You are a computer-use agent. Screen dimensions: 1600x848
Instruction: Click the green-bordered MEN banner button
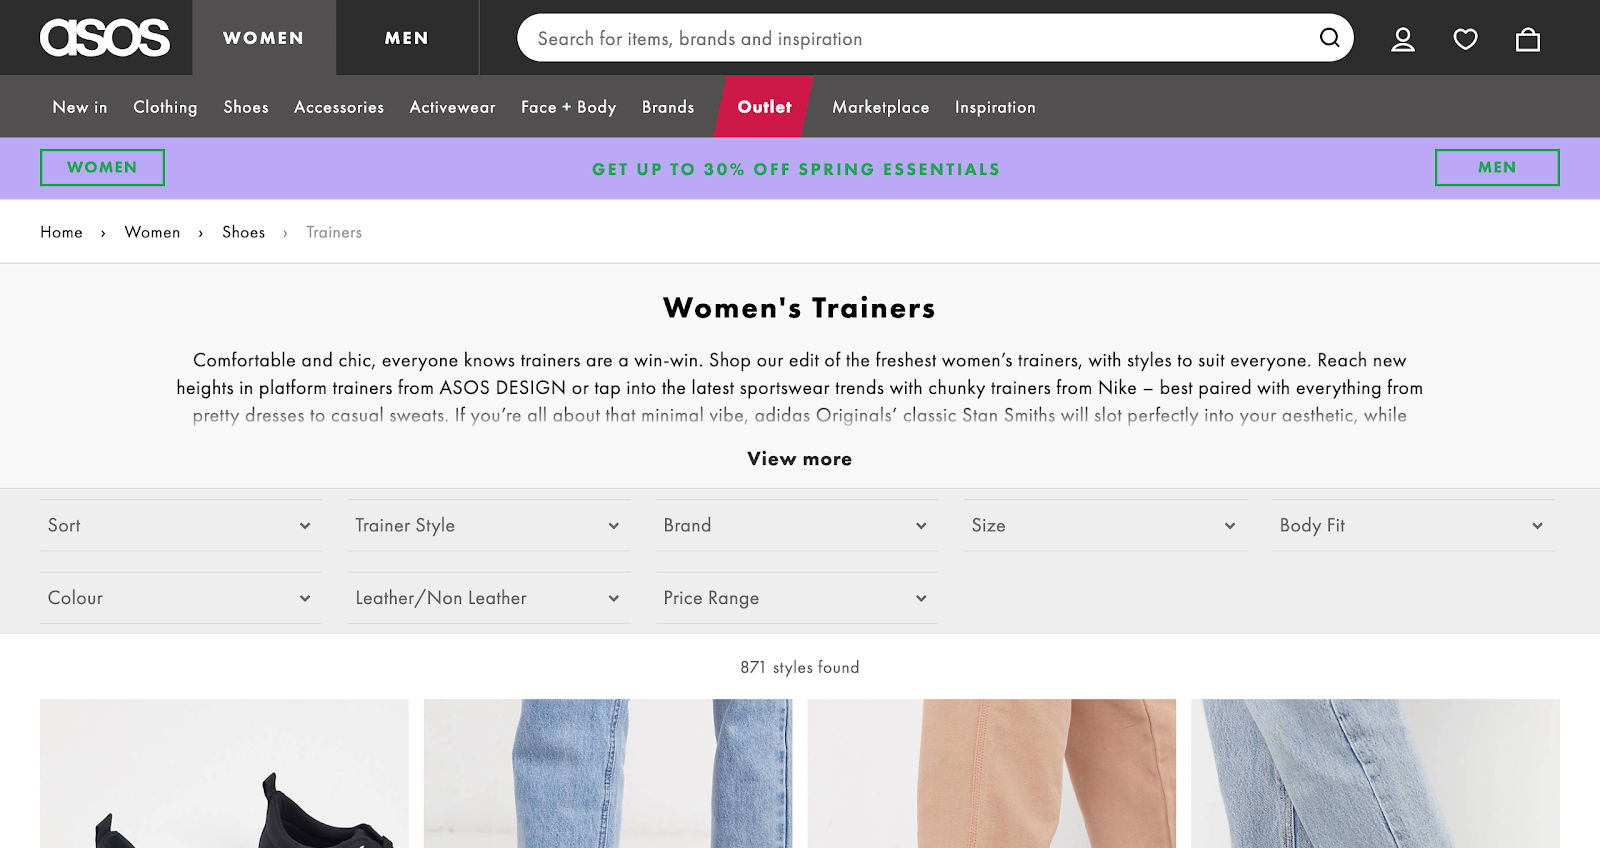[x=1497, y=168]
